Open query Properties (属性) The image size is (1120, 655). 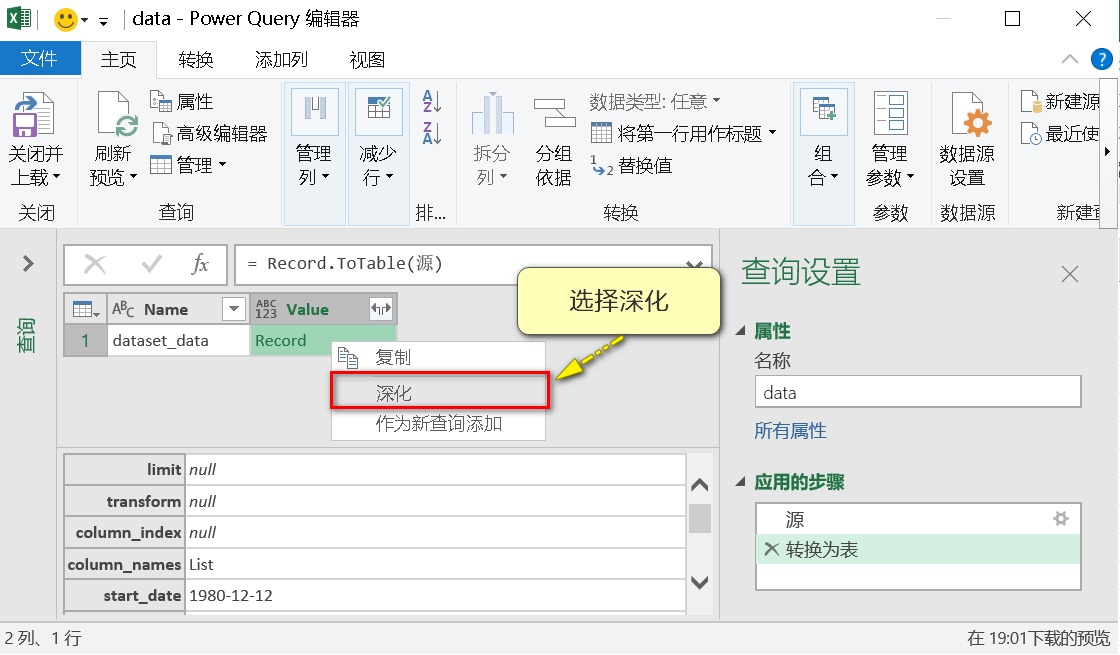click(182, 101)
